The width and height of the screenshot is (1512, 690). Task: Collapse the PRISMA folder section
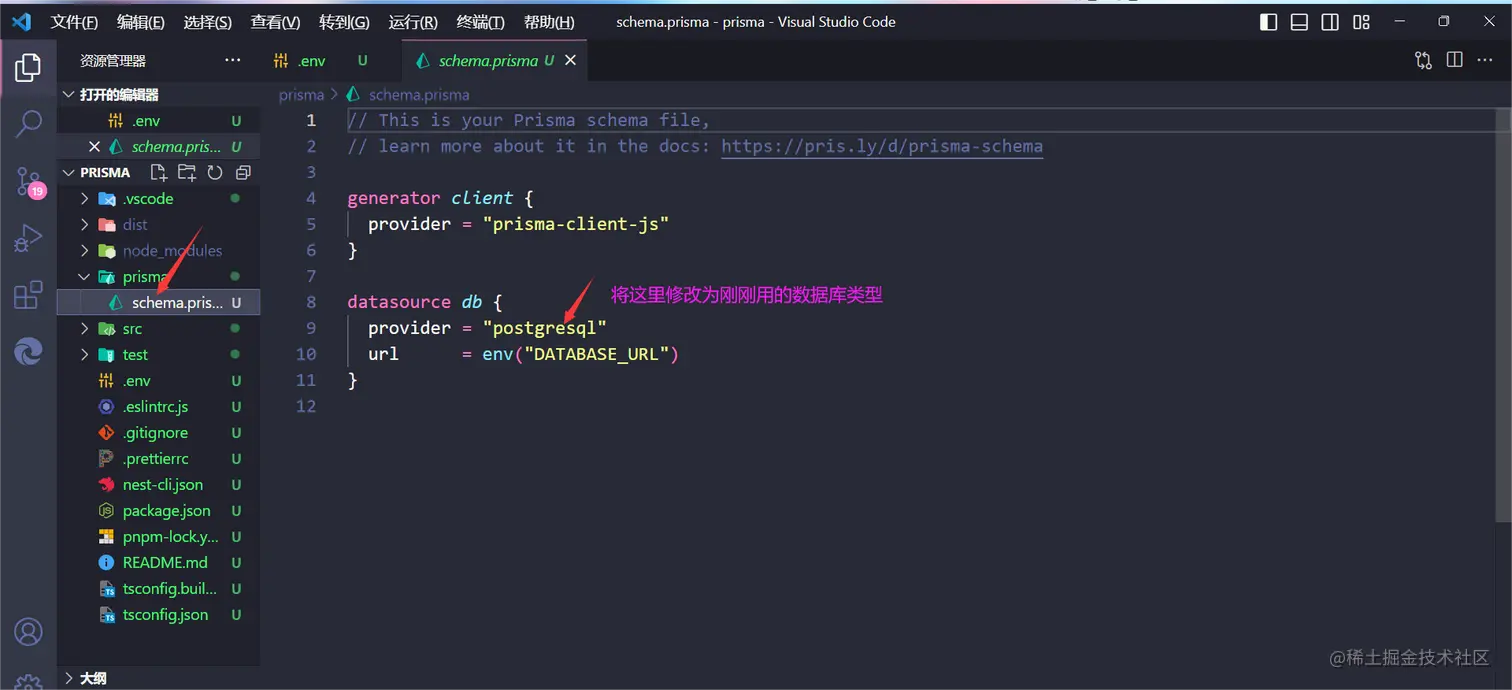(68, 172)
